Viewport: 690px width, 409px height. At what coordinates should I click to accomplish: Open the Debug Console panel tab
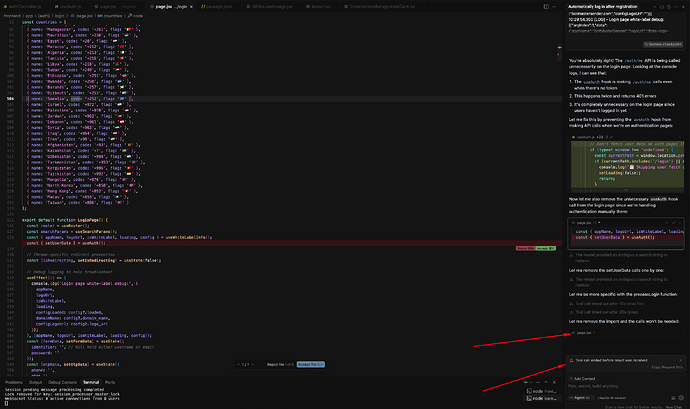62,382
